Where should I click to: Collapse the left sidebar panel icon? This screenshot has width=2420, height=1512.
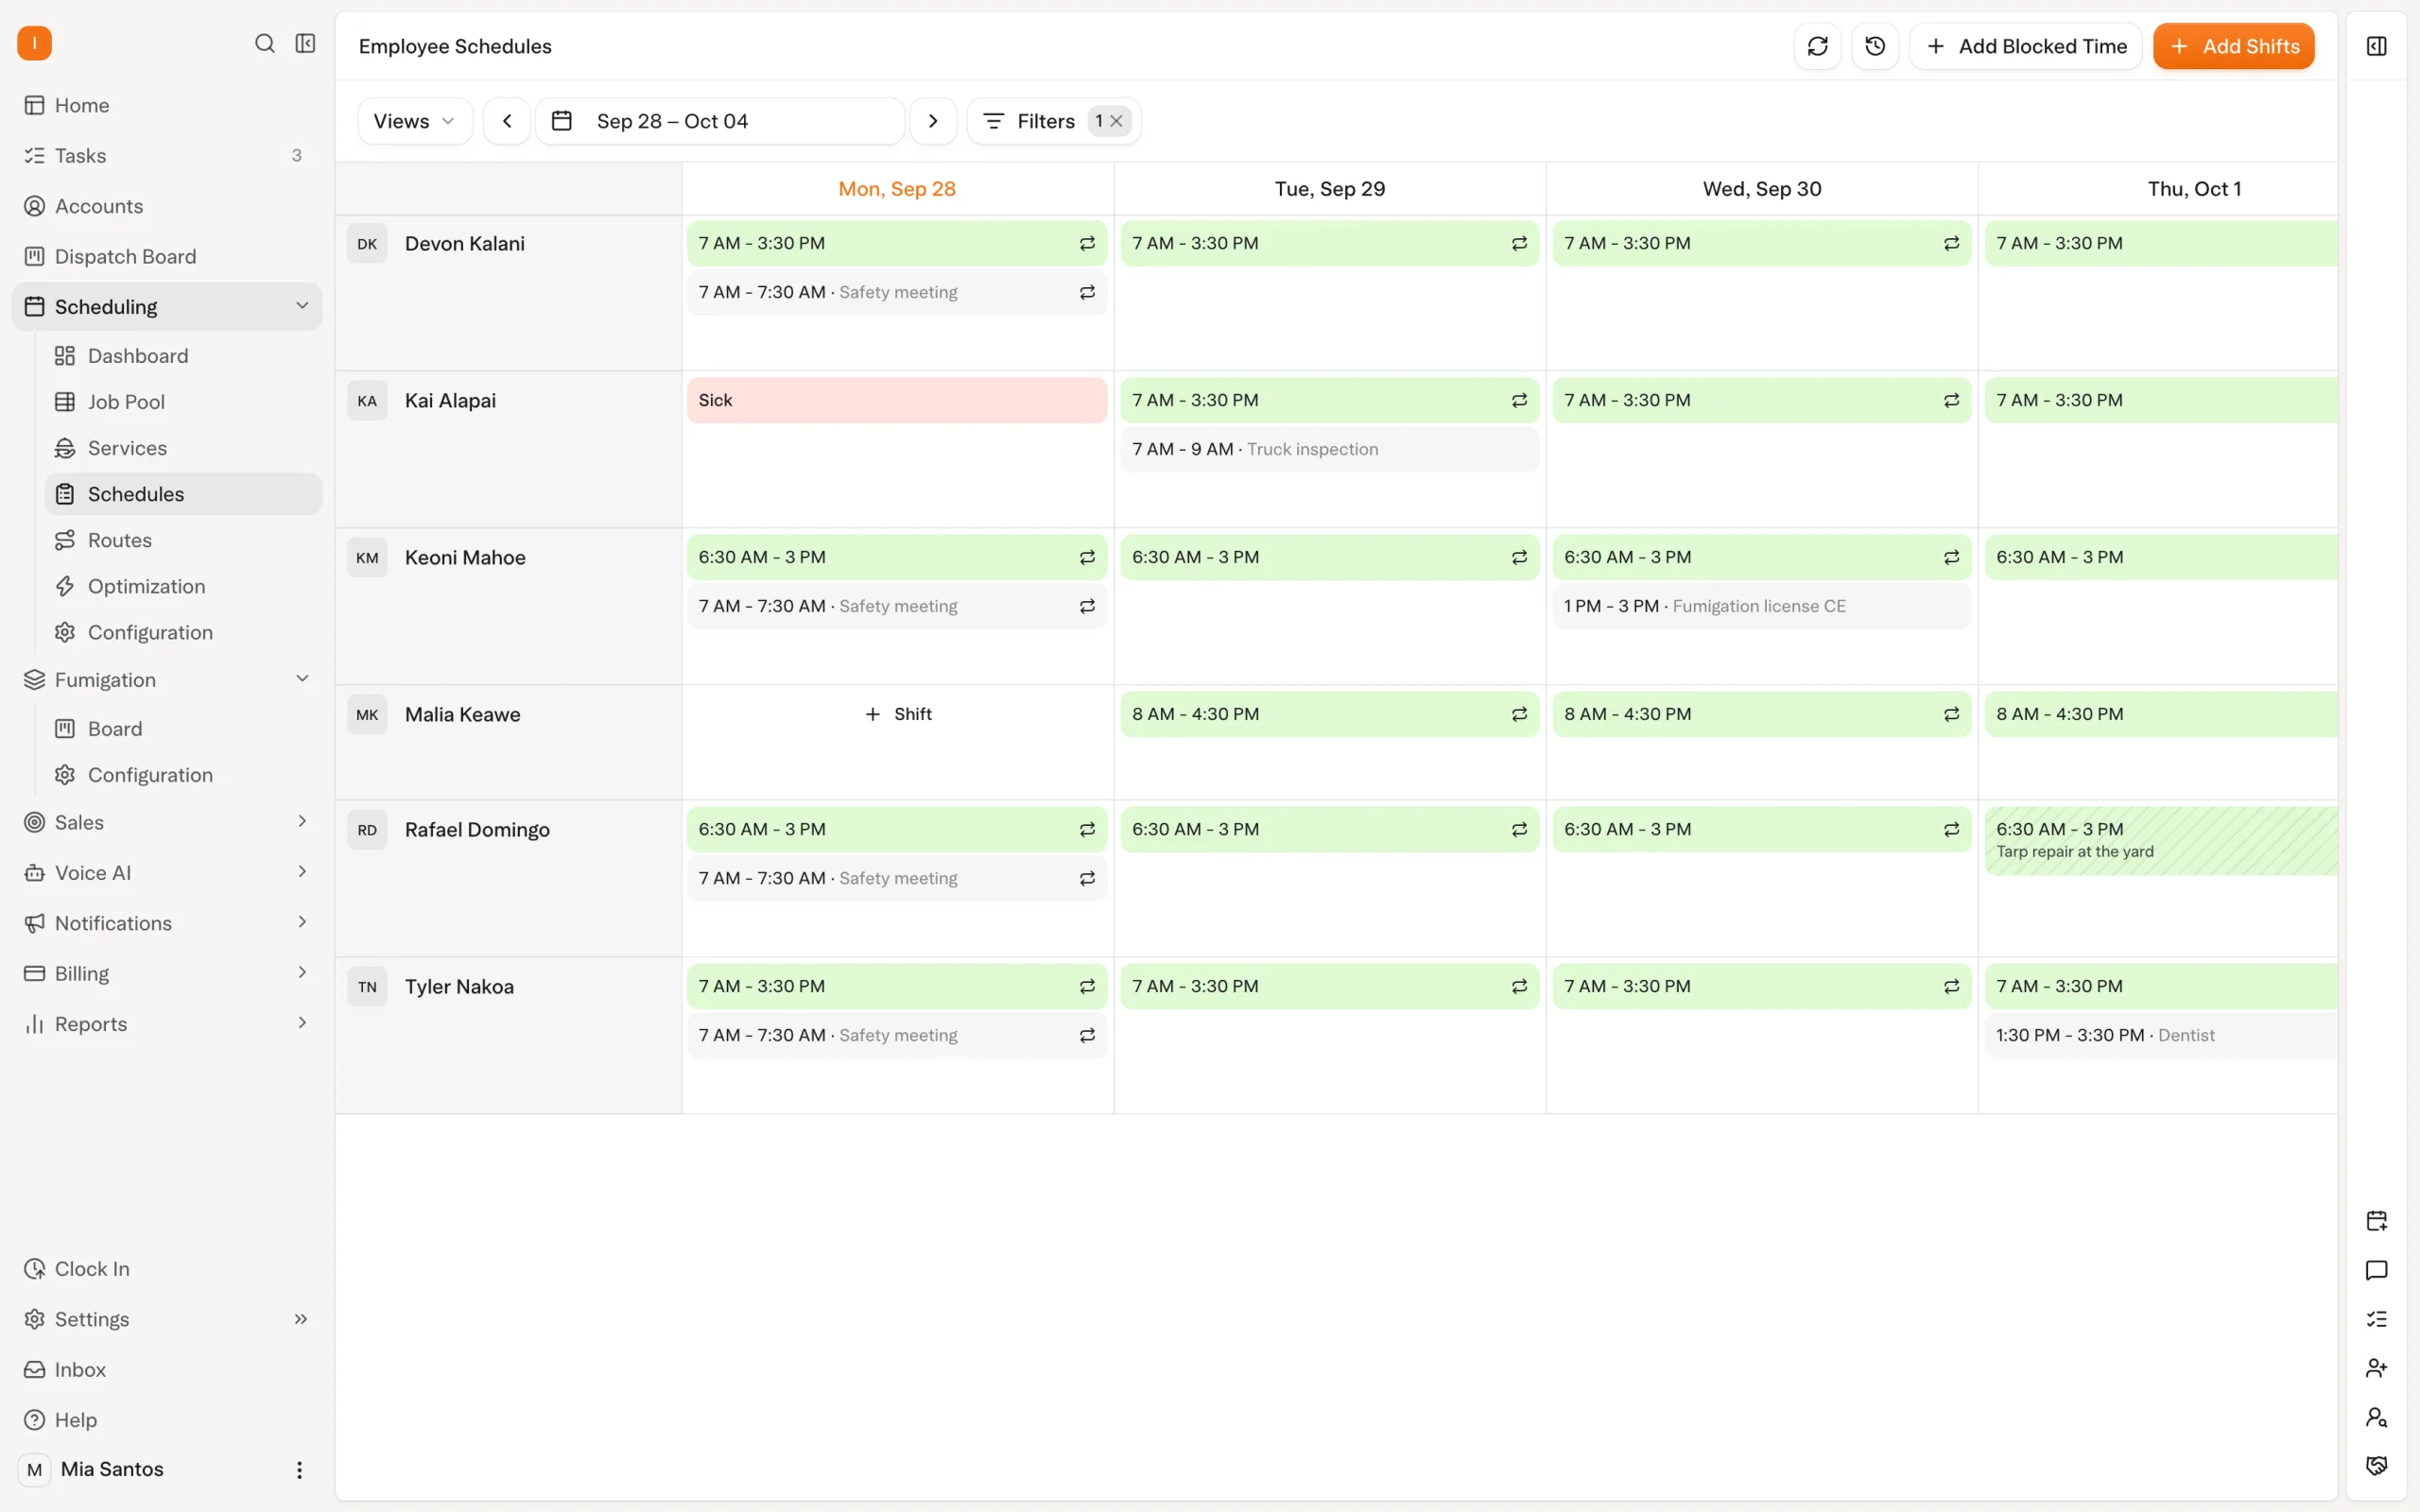click(x=306, y=44)
